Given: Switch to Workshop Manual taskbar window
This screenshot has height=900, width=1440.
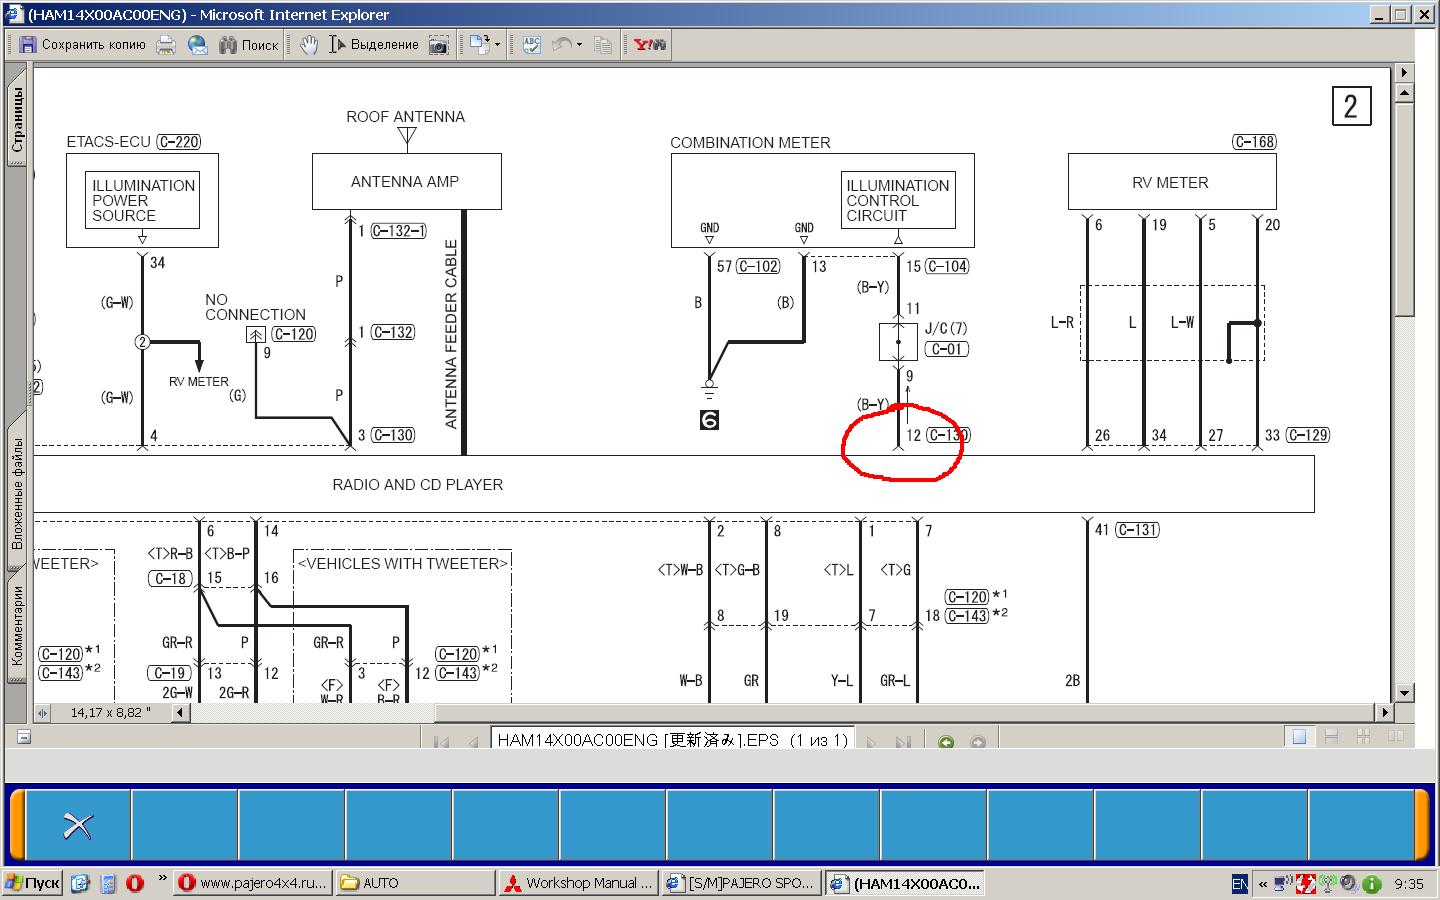Looking at the screenshot, I should point(578,883).
